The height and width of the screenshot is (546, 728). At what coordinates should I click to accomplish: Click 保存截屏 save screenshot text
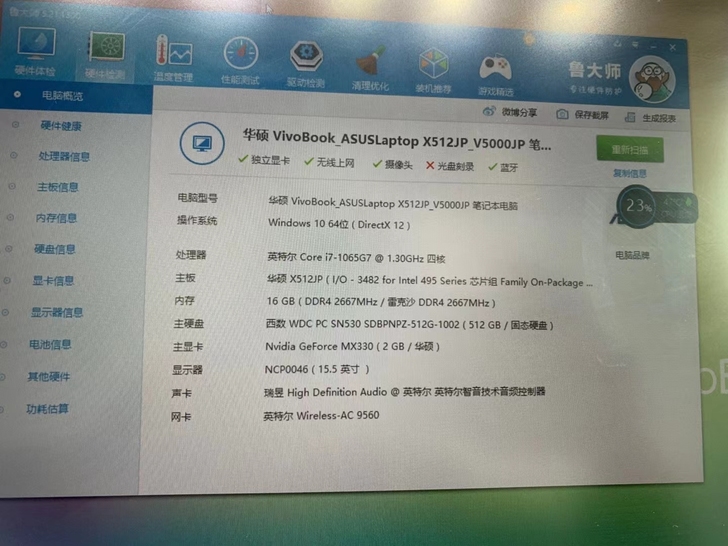tap(591, 115)
